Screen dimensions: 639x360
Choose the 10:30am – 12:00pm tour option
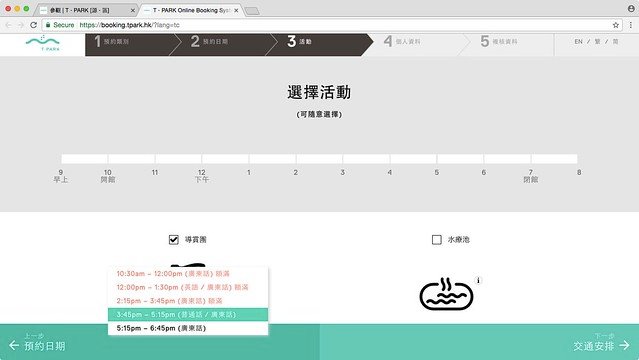tap(188, 274)
